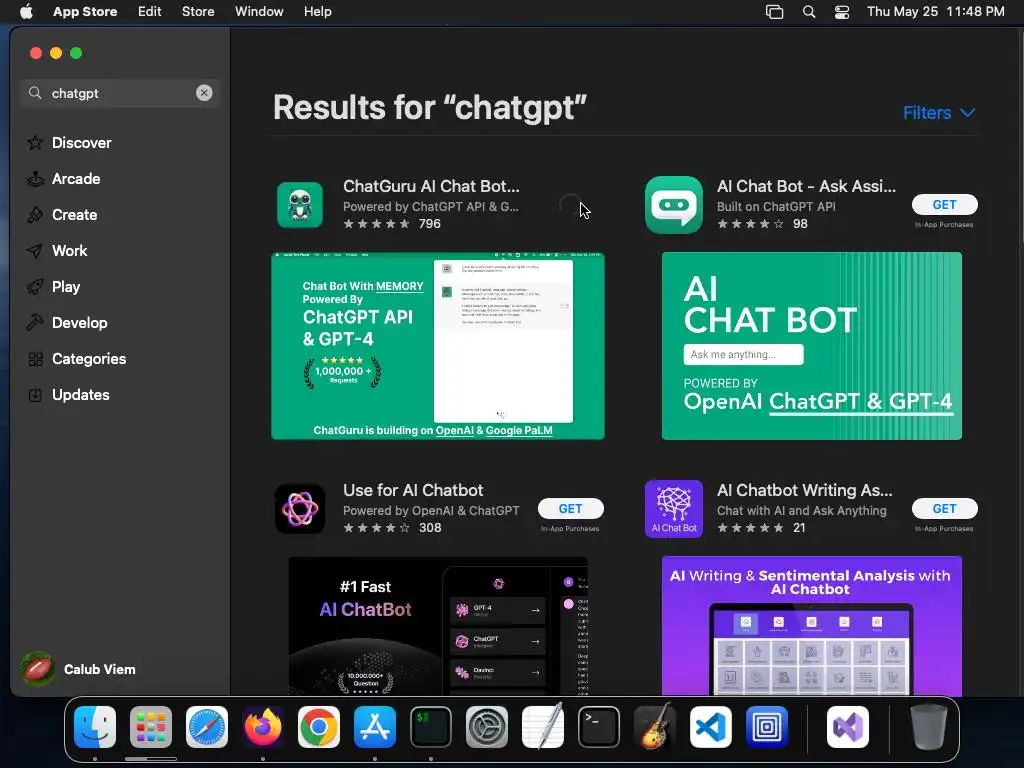The width and height of the screenshot is (1024, 768).
Task: Open the Store menu
Action: point(198,11)
